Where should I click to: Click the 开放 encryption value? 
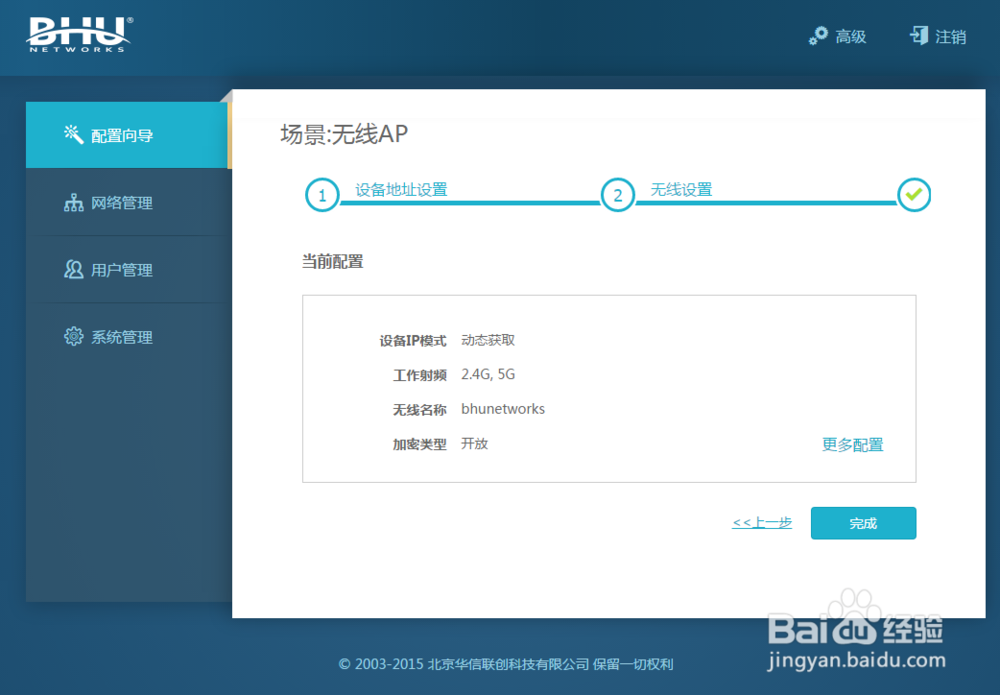click(474, 444)
